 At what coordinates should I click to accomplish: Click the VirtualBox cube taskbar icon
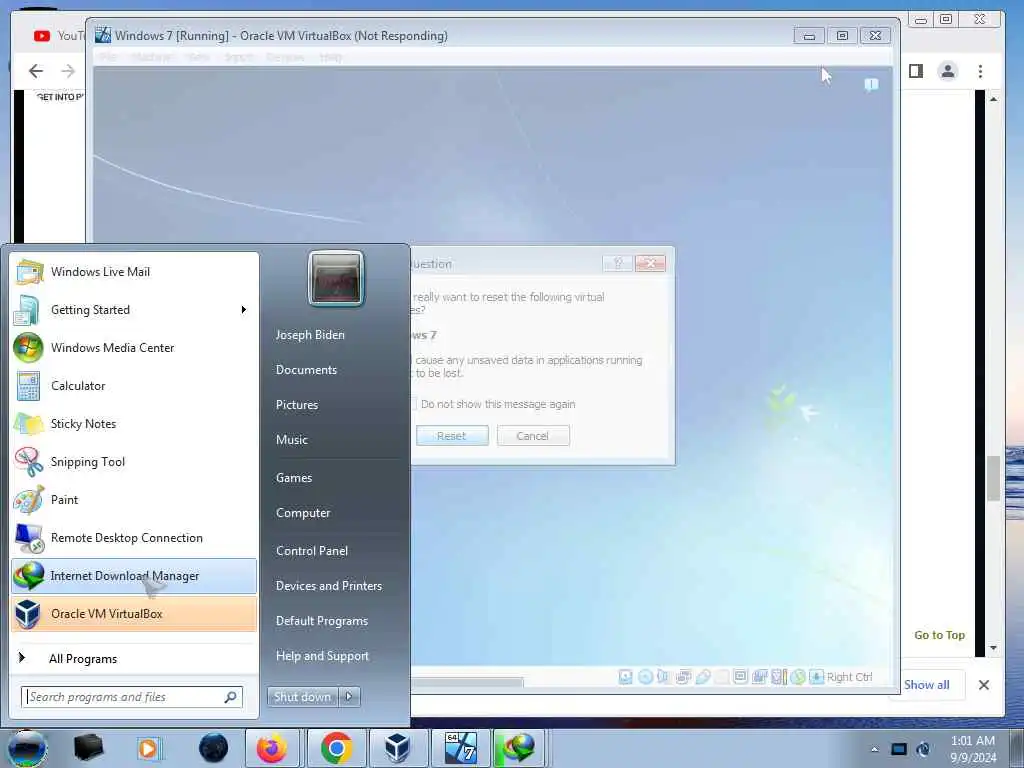click(397, 748)
